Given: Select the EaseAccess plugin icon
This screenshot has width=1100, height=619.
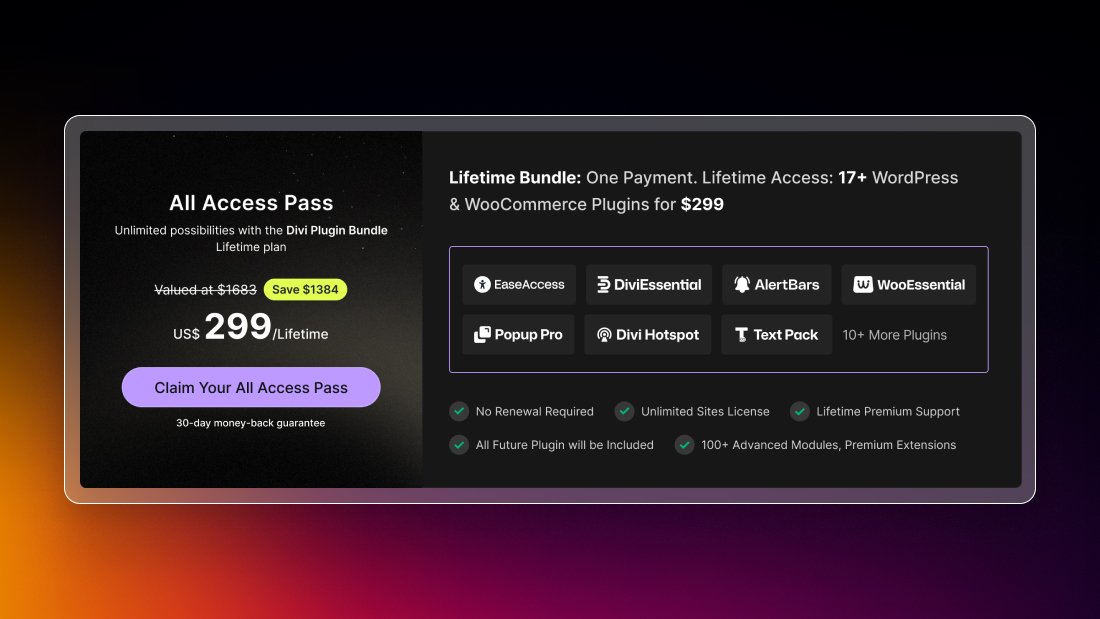Looking at the screenshot, I should (482, 284).
